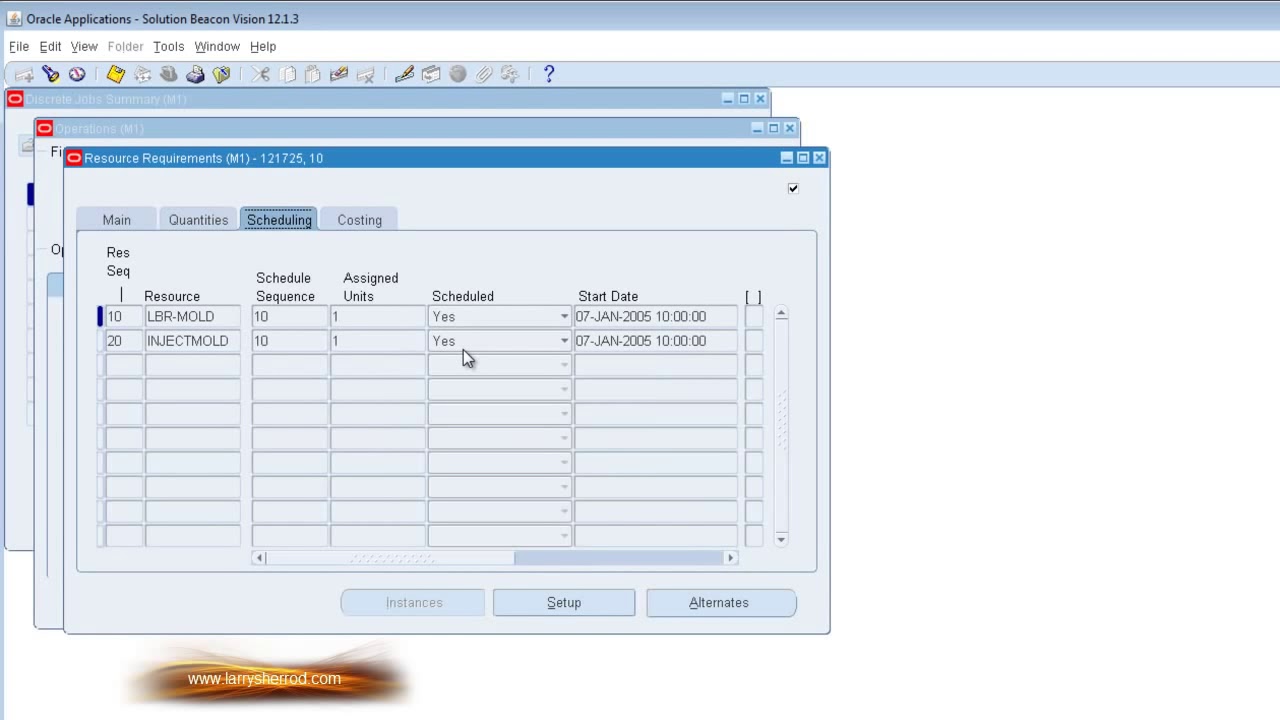Click the Close Form folder icon
Image resolution: width=1280 pixels, height=720 pixels.
tap(222, 74)
